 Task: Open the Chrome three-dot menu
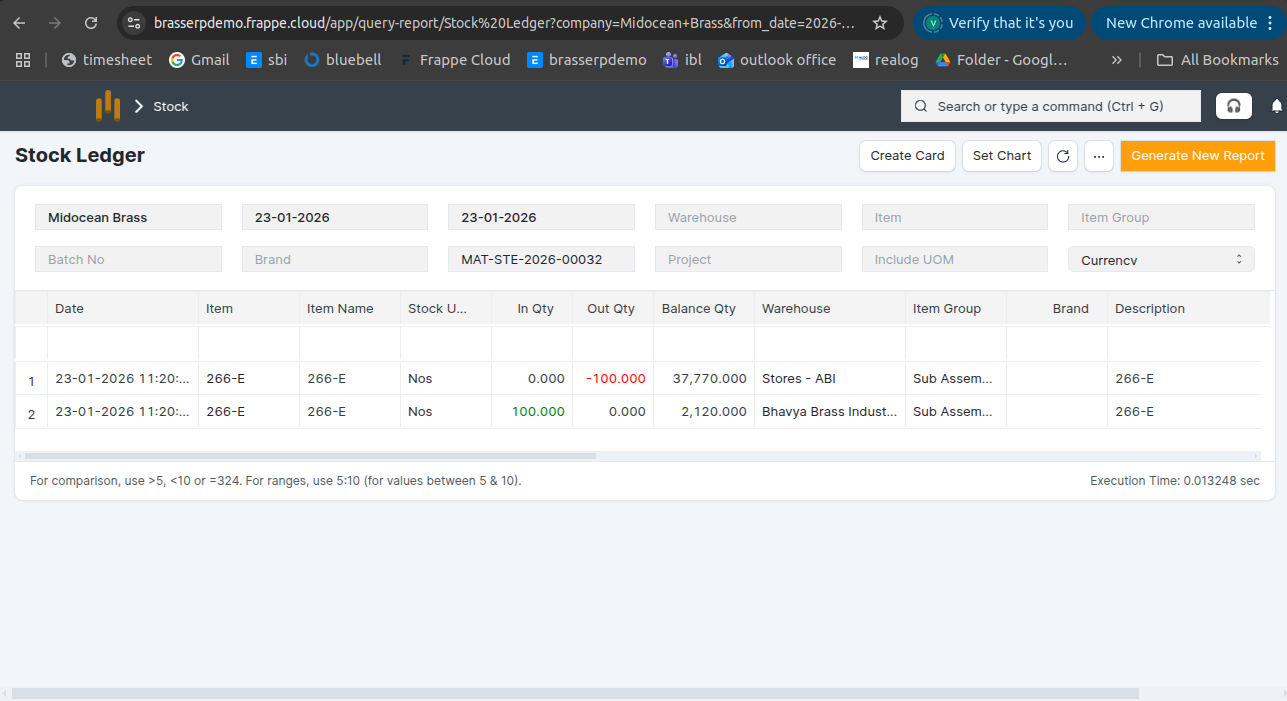(1270, 23)
